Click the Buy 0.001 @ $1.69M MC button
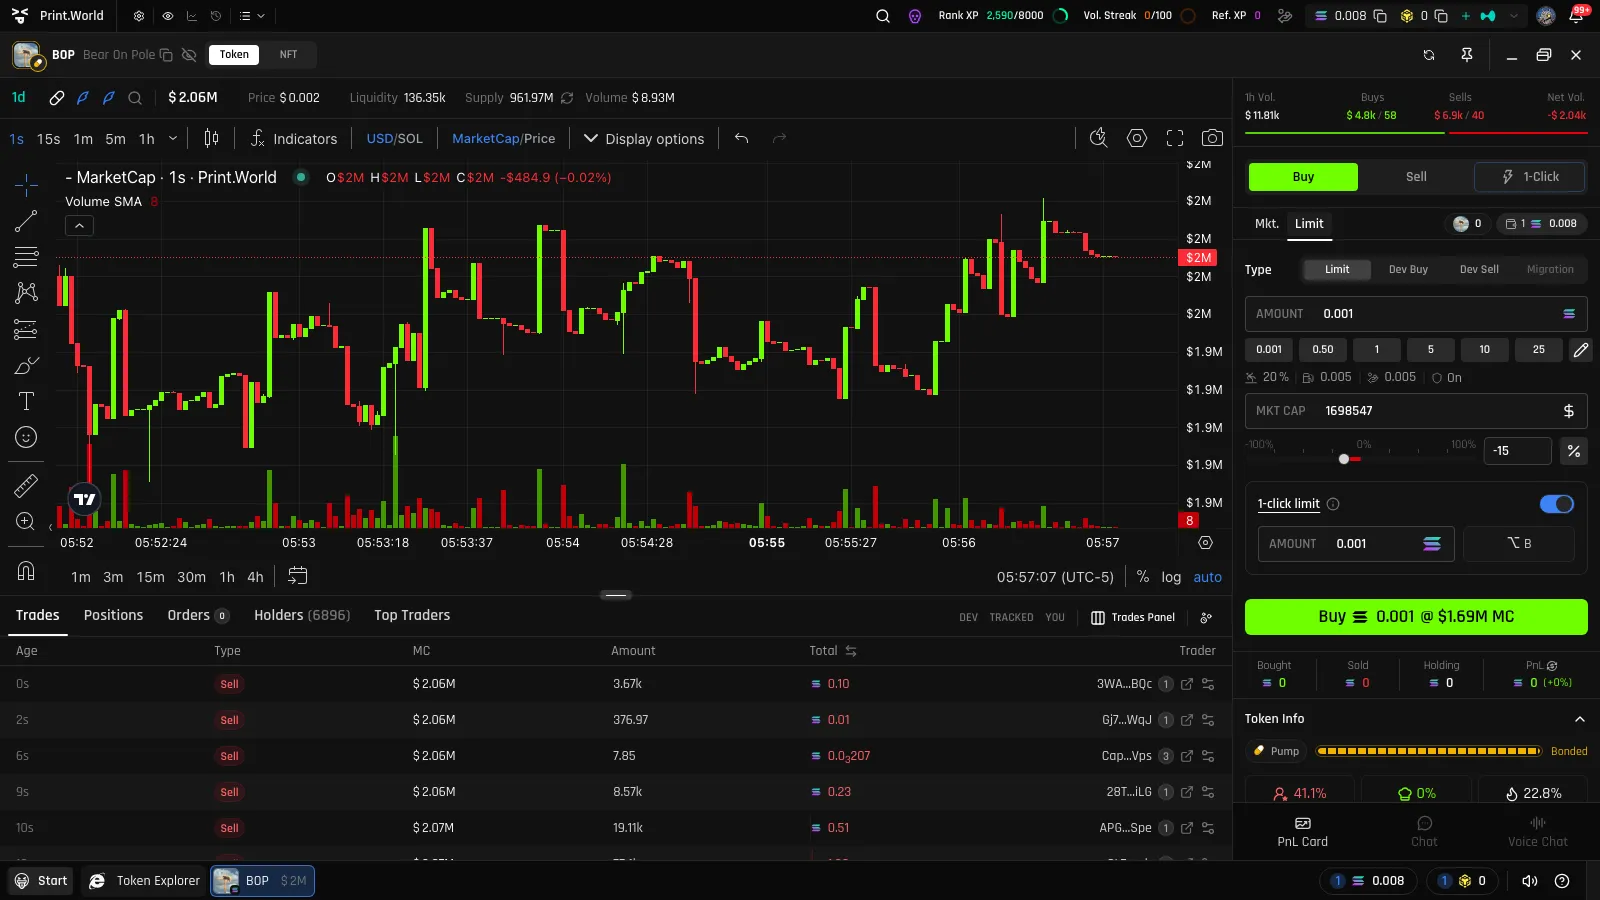 (x=1416, y=617)
